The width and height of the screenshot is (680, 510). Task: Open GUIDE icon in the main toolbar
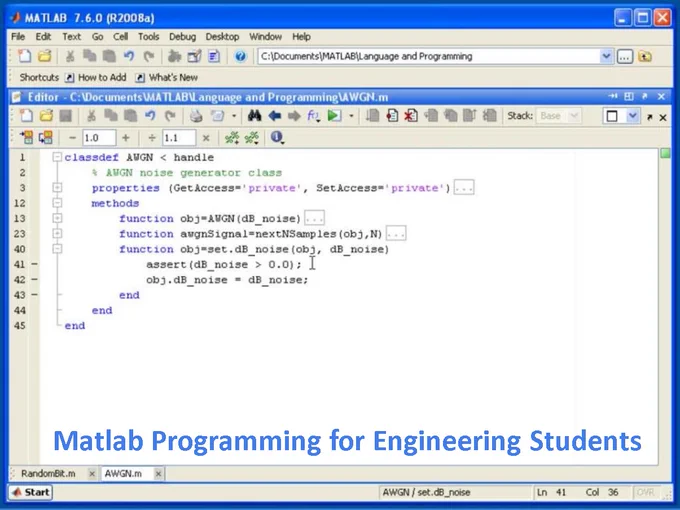194,56
